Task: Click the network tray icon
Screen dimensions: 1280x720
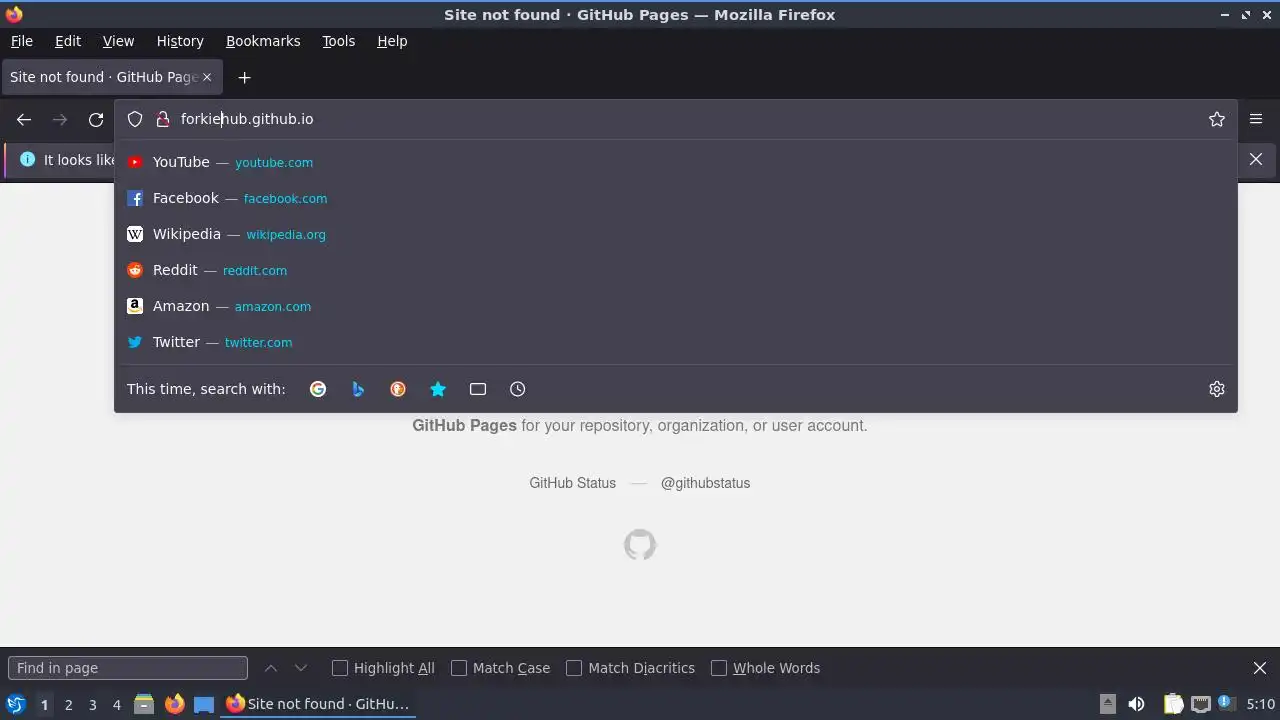Action: coord(1201,704)
